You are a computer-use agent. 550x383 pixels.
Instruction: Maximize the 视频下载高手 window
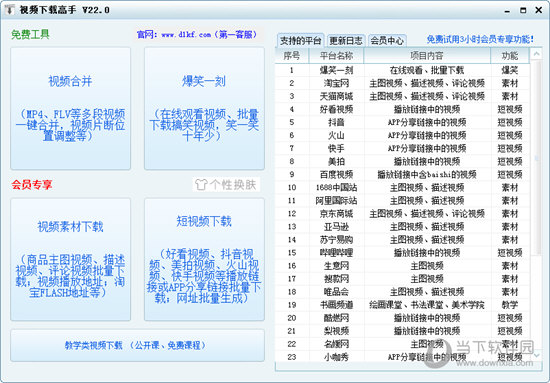pyautogui.click(x=523, y=11)
